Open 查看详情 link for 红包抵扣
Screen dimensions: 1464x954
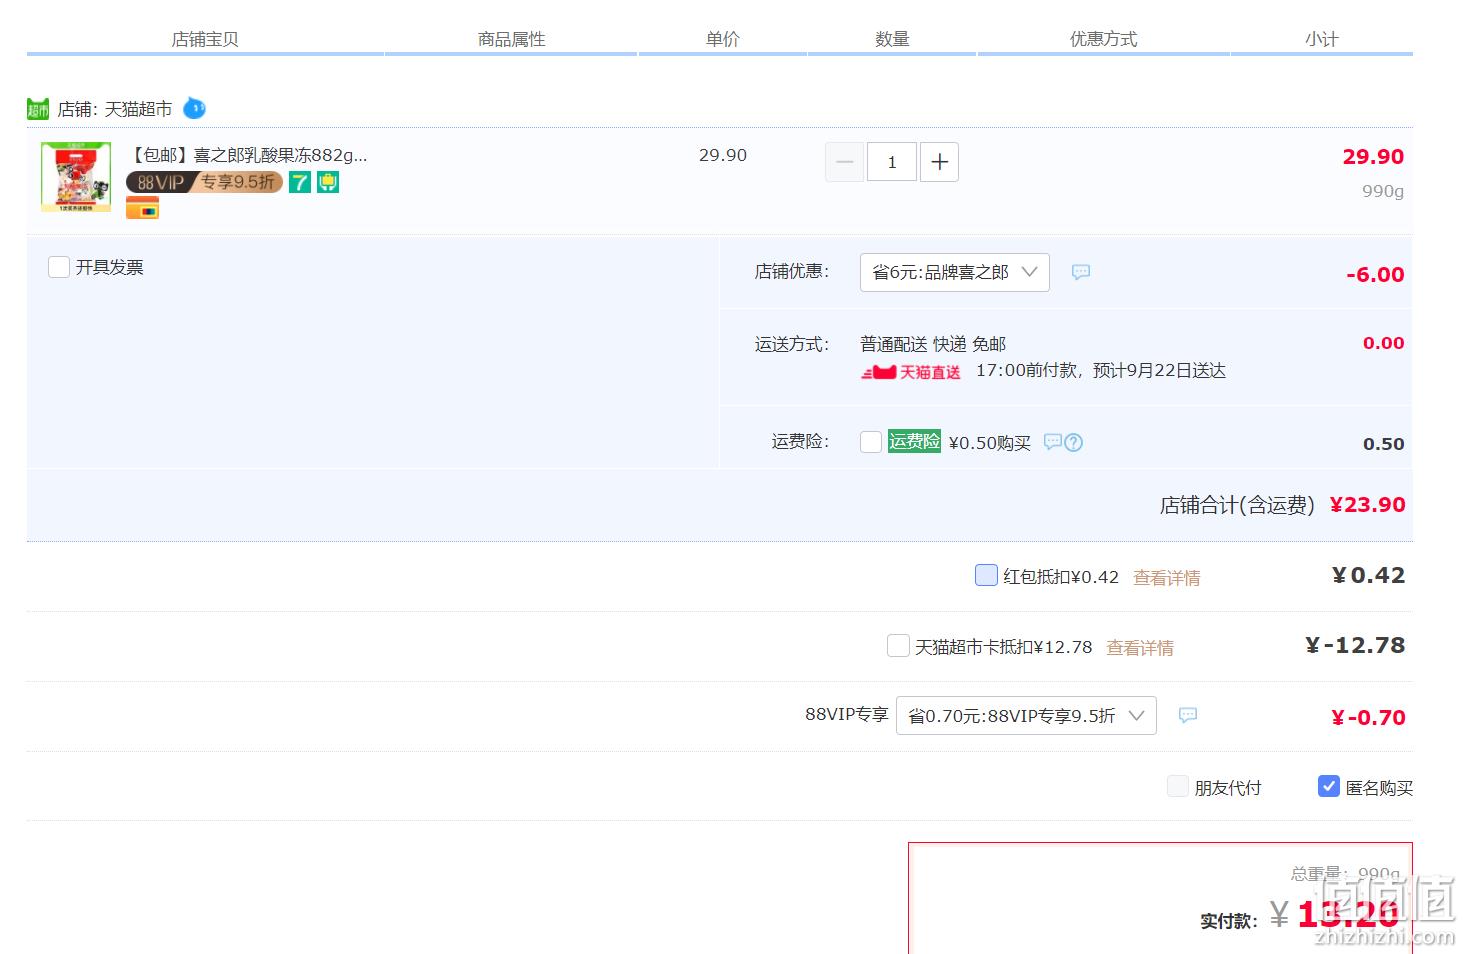[1166, 578]
